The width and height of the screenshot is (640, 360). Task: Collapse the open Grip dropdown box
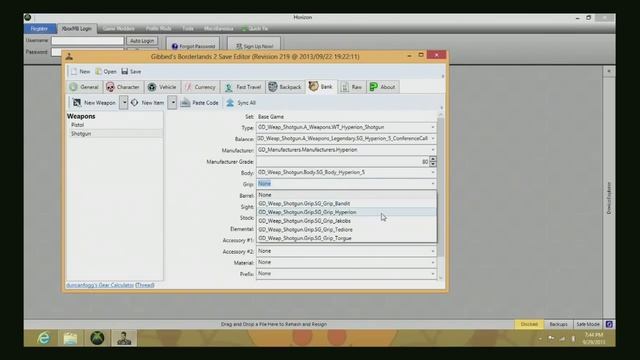[x=433, y=184]
